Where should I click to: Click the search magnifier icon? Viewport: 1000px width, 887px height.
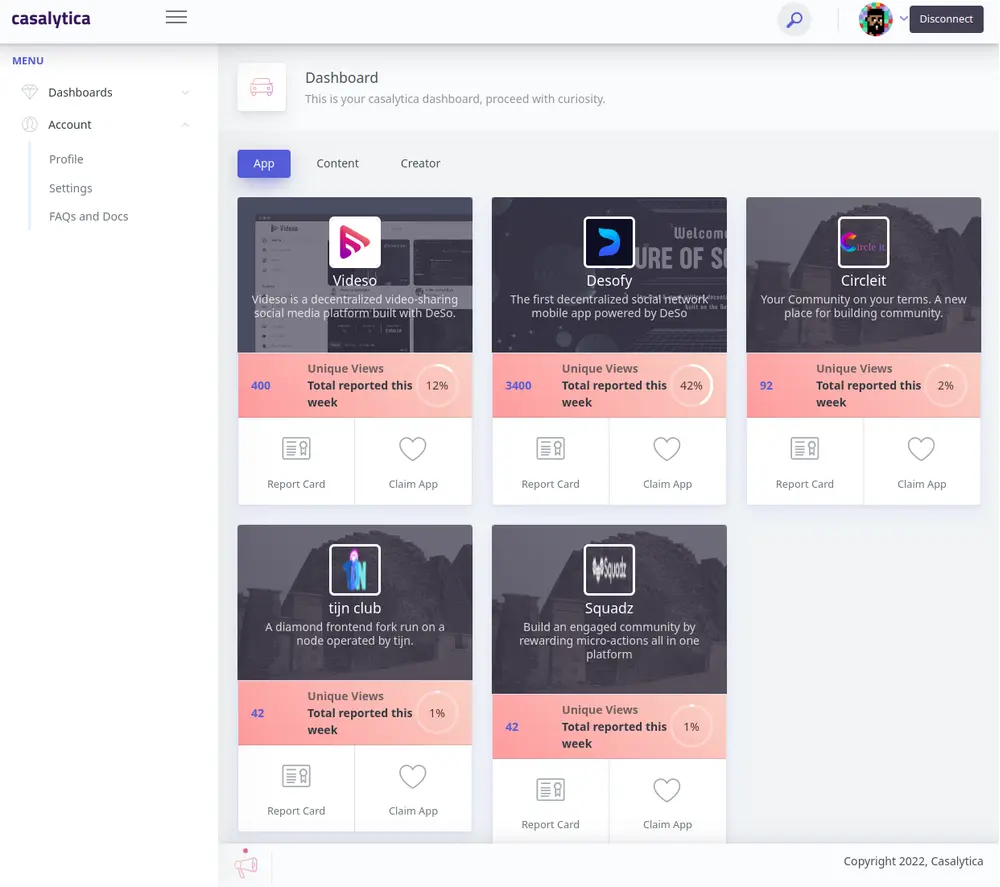794,19
